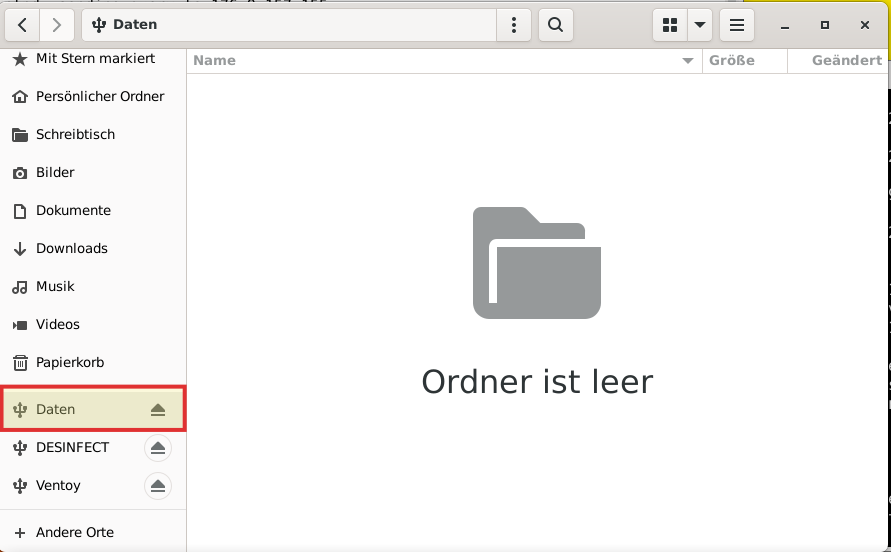Open the search magnifier
The width and height of the screenshot is (891, 552).
pos(556,25)
